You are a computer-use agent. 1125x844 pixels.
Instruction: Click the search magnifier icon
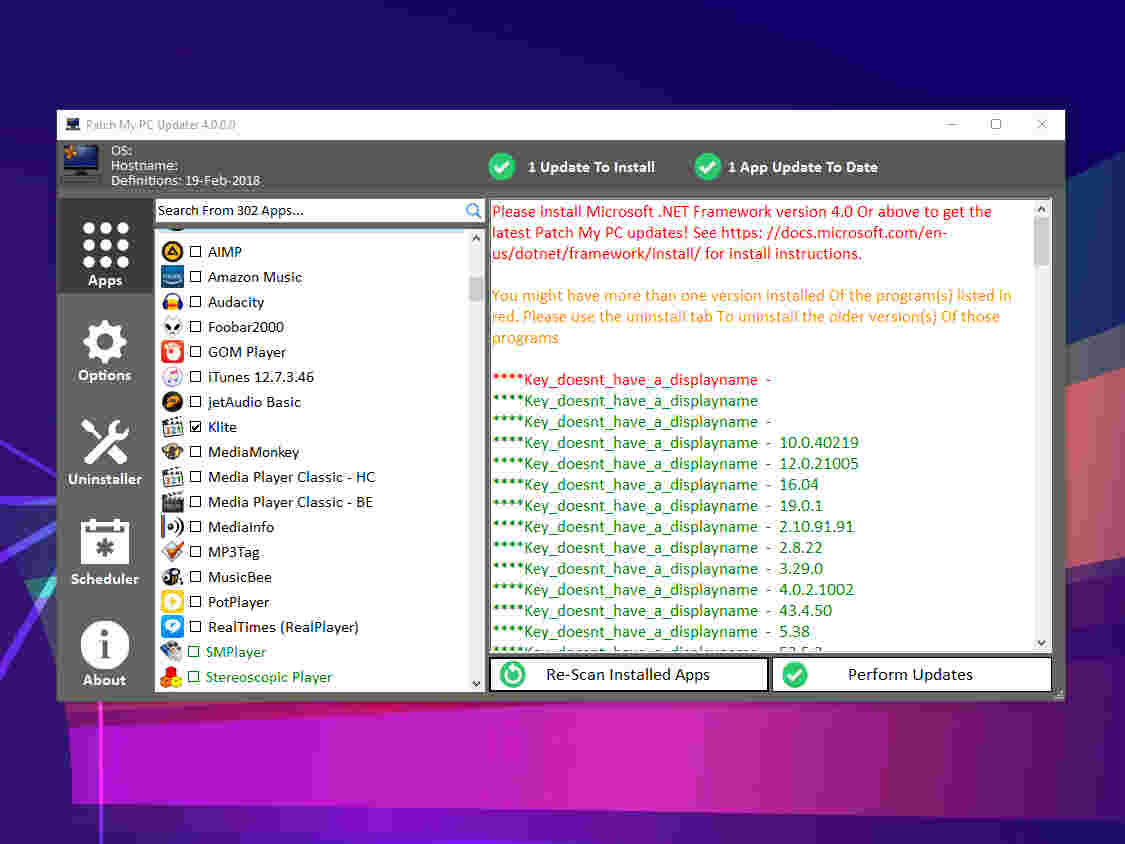(472, 210)
